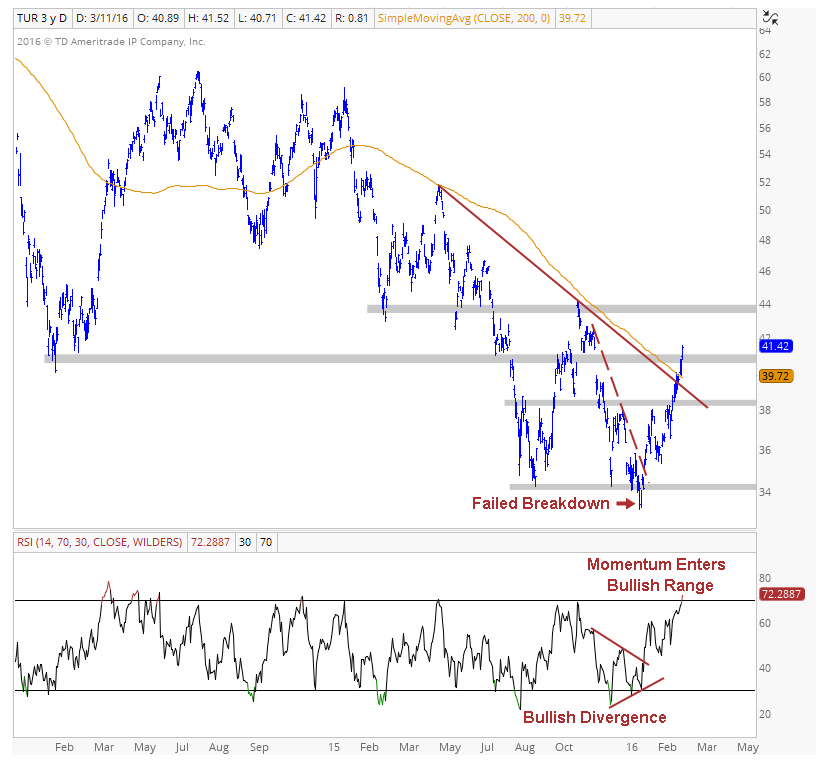Click the 16 year marker on time axis

pos(632,747)
